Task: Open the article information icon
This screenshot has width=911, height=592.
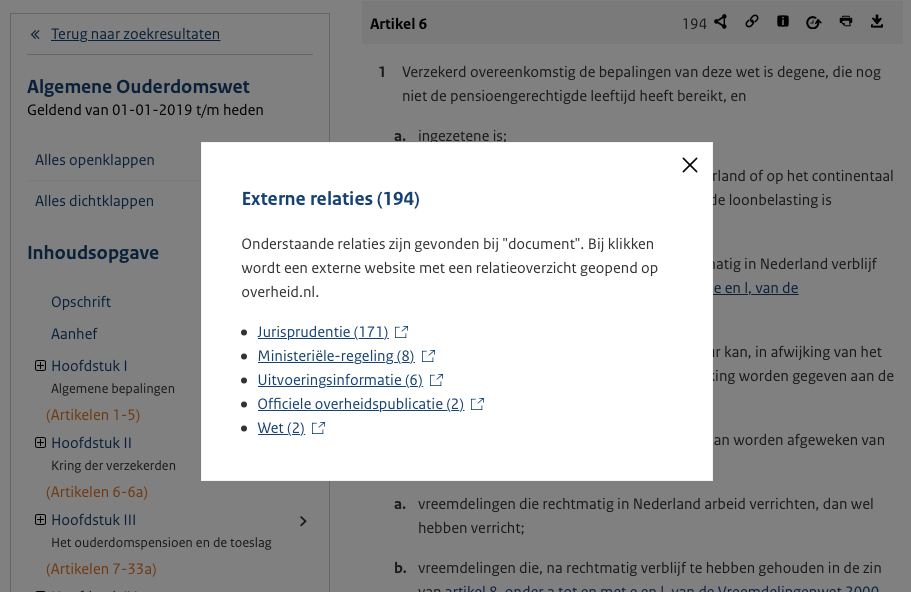Action: pyautogui.click(x=783, y=22)
